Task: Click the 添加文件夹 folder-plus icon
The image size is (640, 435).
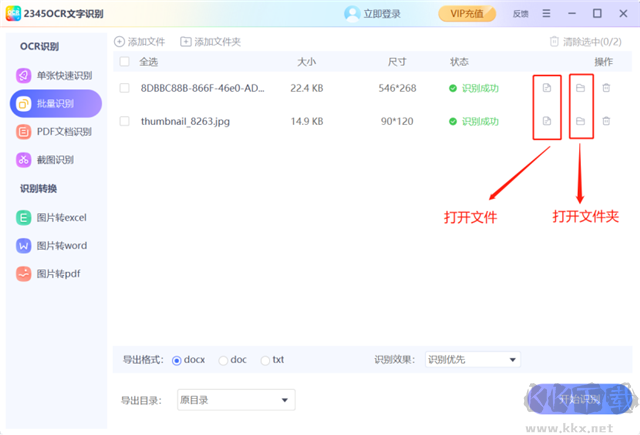Action: [x=186, y=42]
